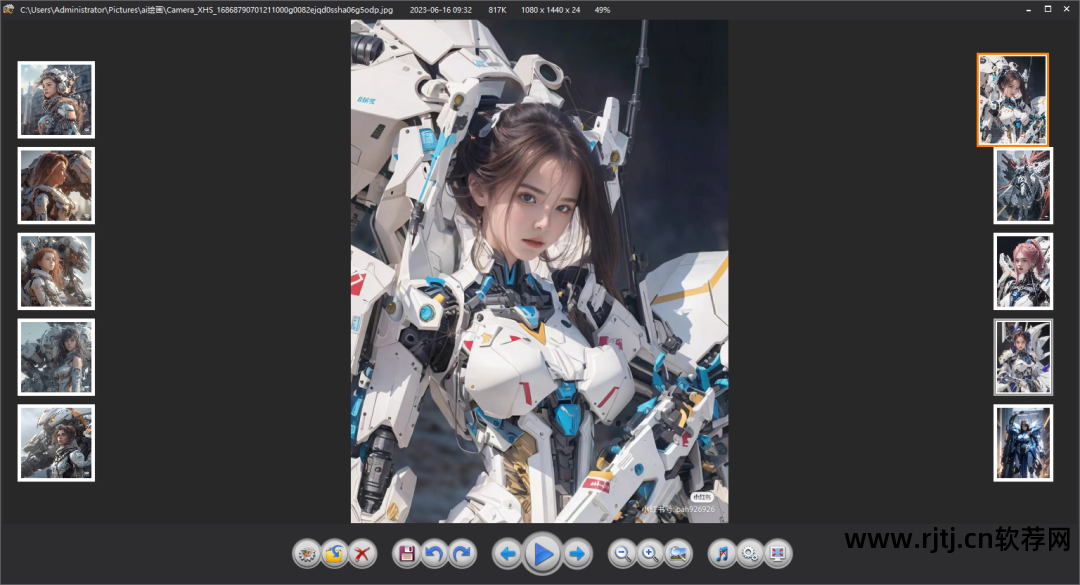Click the colorful gear icon at toolbar start
Image resolution: width=1080 pixels, height=585 pixels.
307,553
